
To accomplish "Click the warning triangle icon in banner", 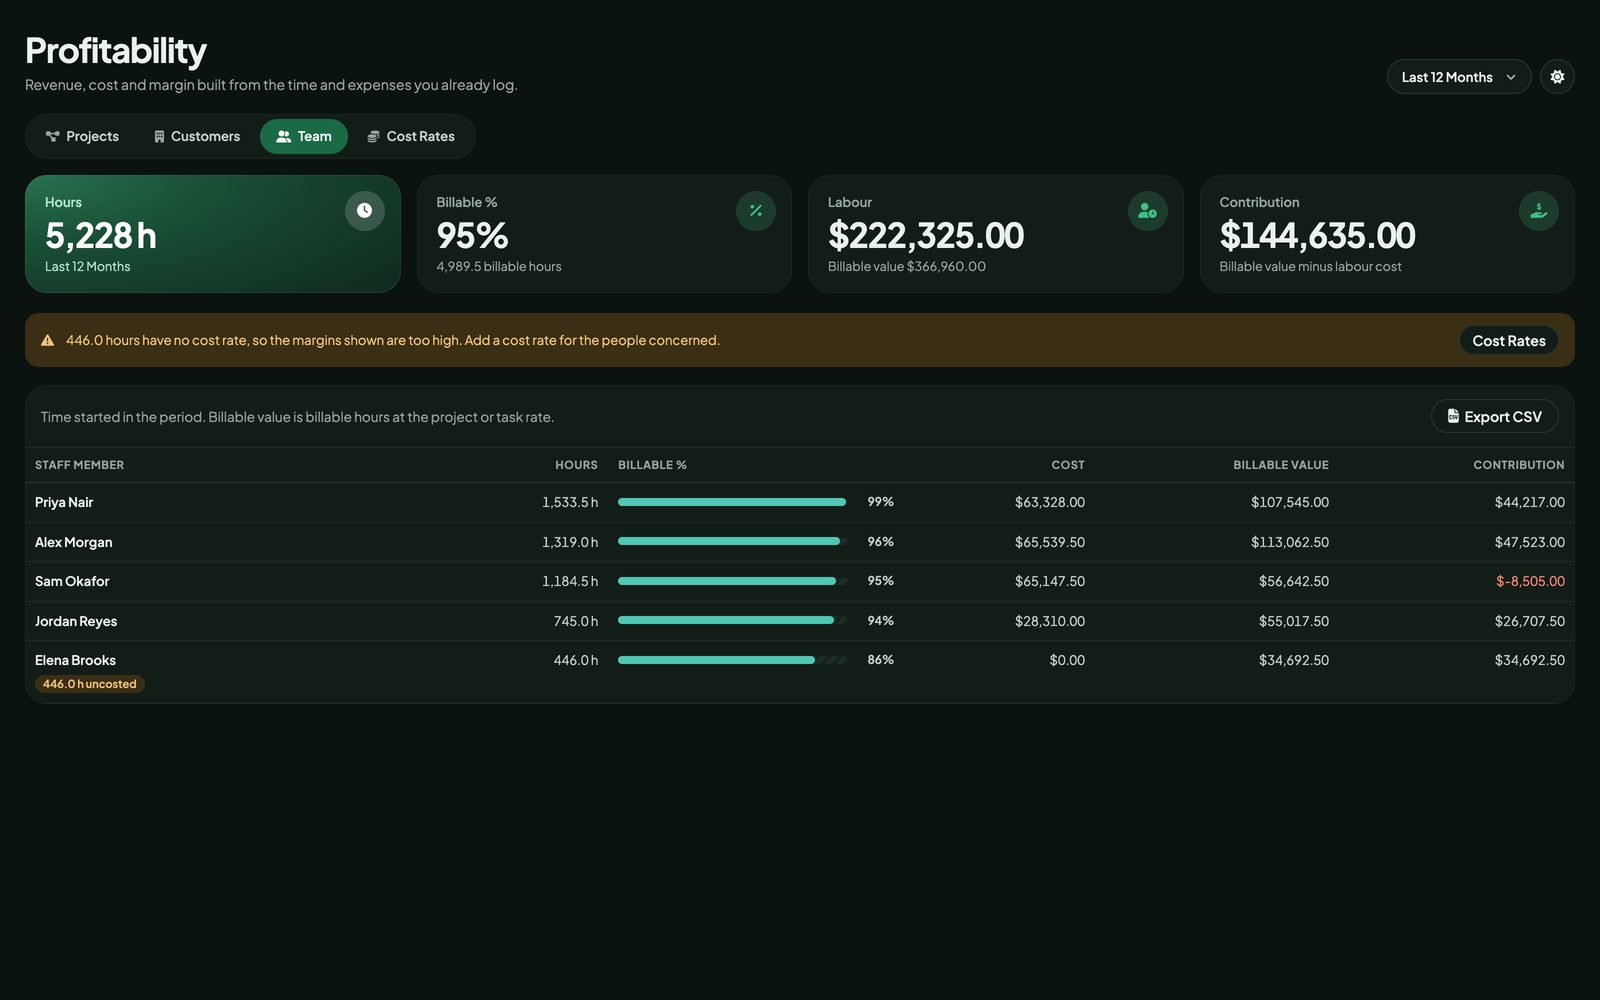I will click(47, 341).
